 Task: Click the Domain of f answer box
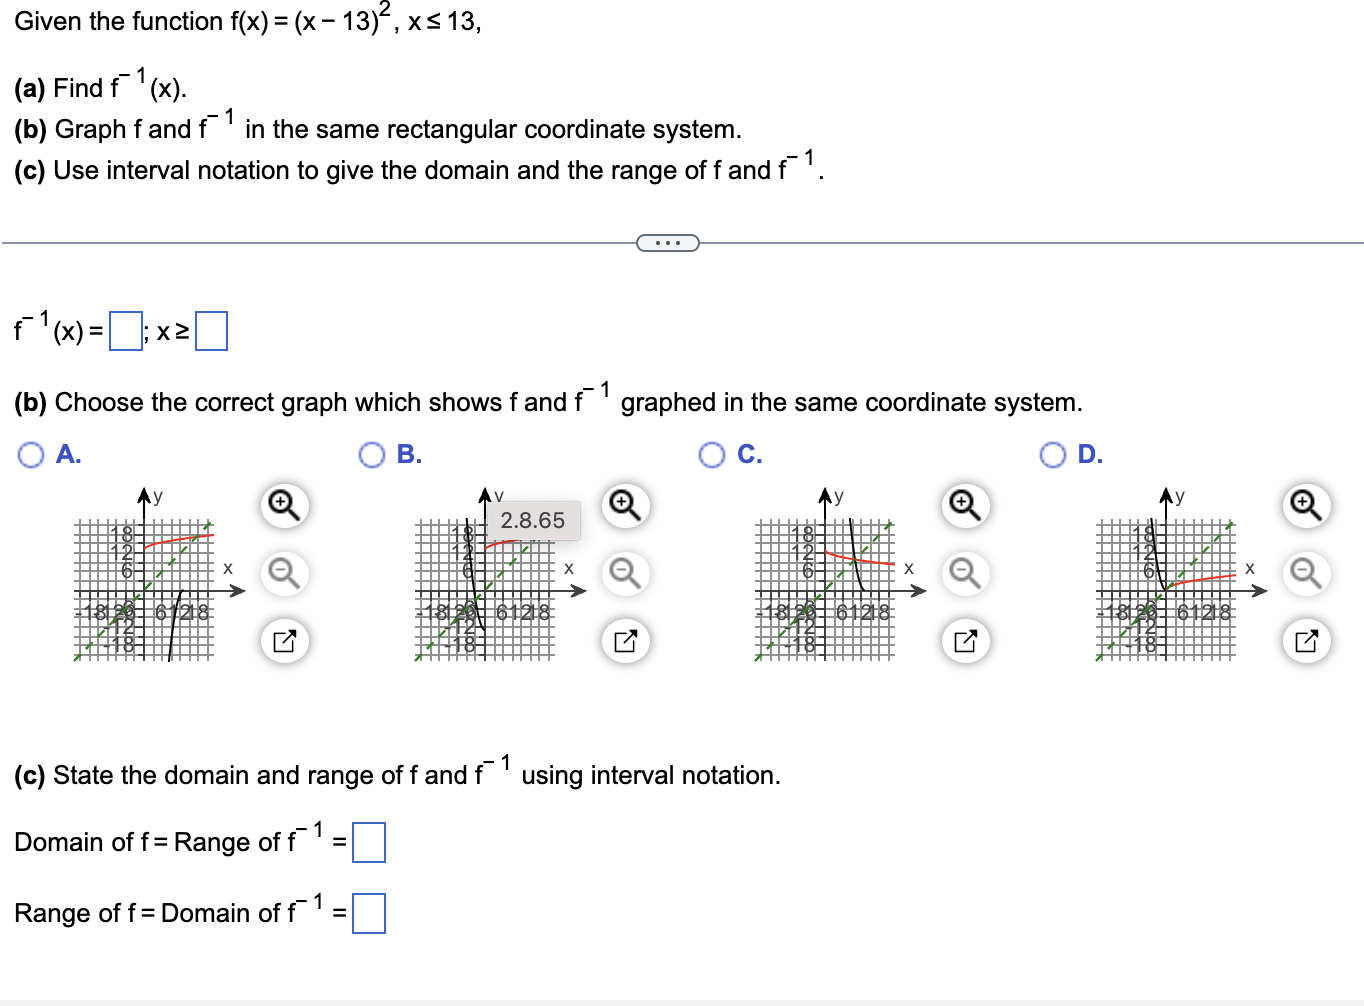(370, 843)
